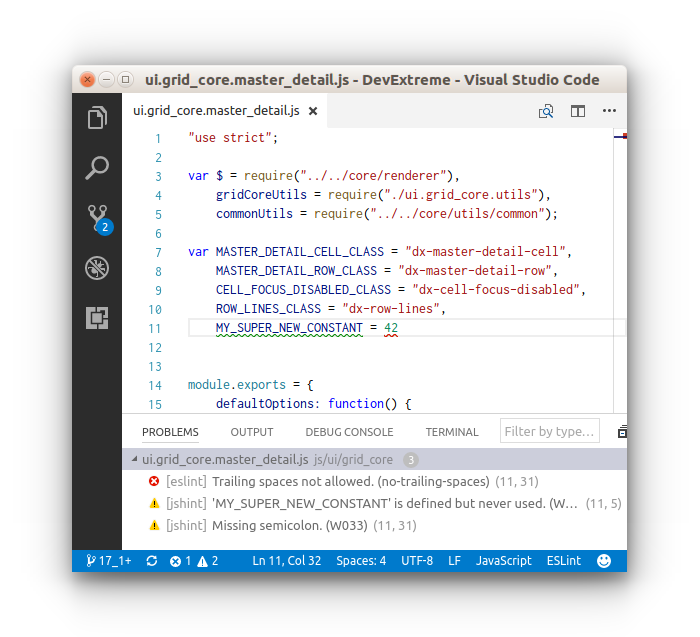Switch git branch 17_1+ in status bar
This screenshot has height=637, width=700.
click(x=109, y=561)
